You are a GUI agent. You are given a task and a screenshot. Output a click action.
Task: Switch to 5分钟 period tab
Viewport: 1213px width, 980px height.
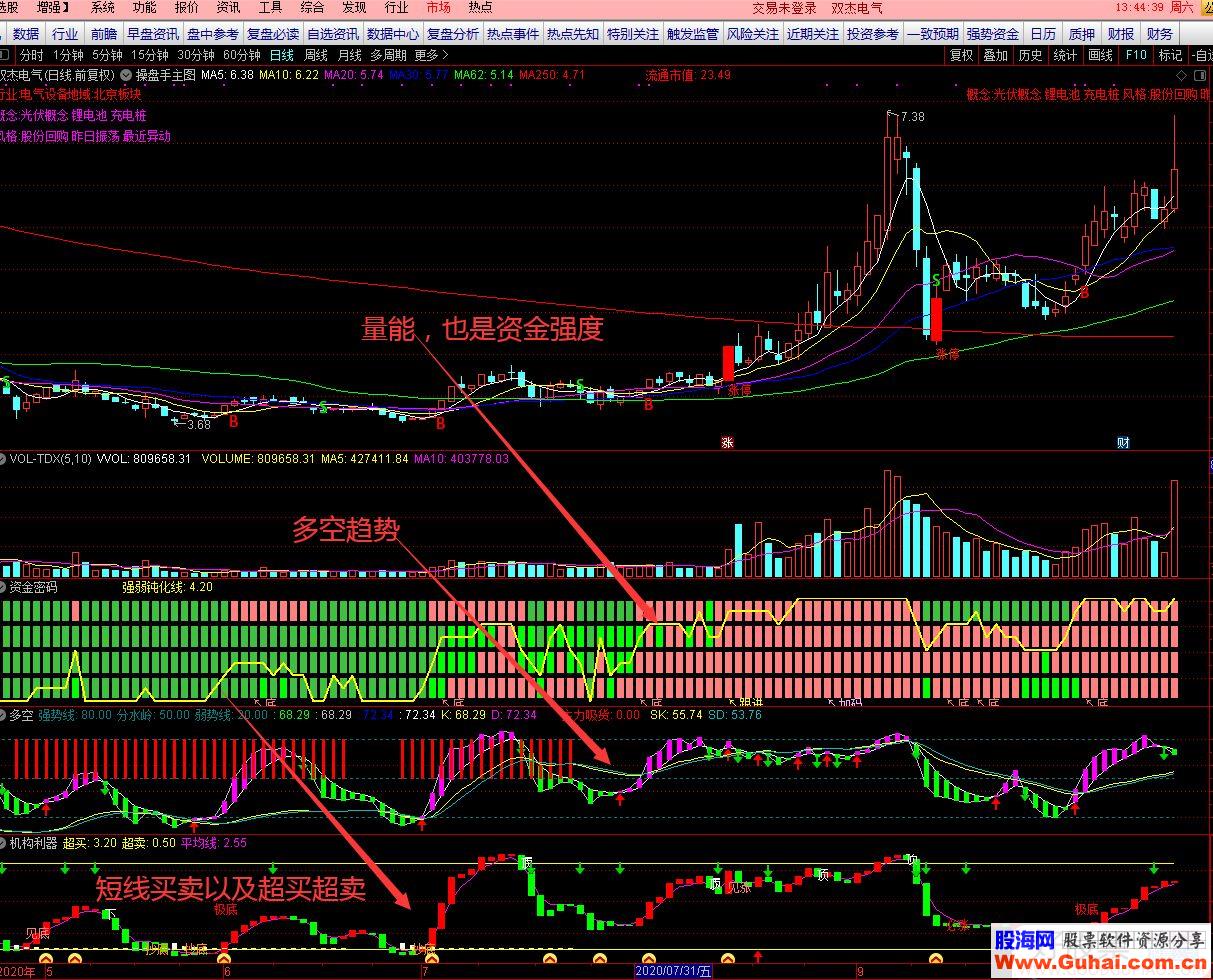click(106, 55)
